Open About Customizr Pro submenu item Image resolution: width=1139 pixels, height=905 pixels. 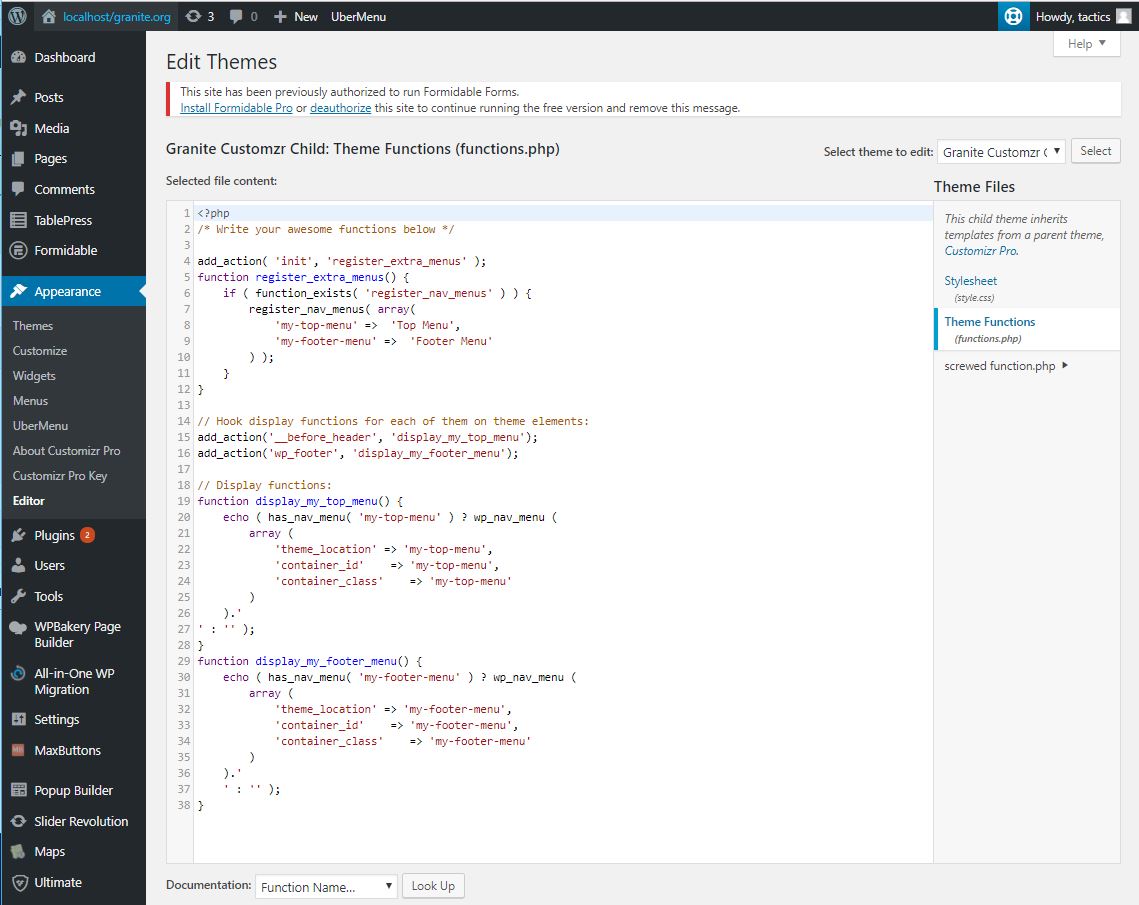click(x=67, y=451)
